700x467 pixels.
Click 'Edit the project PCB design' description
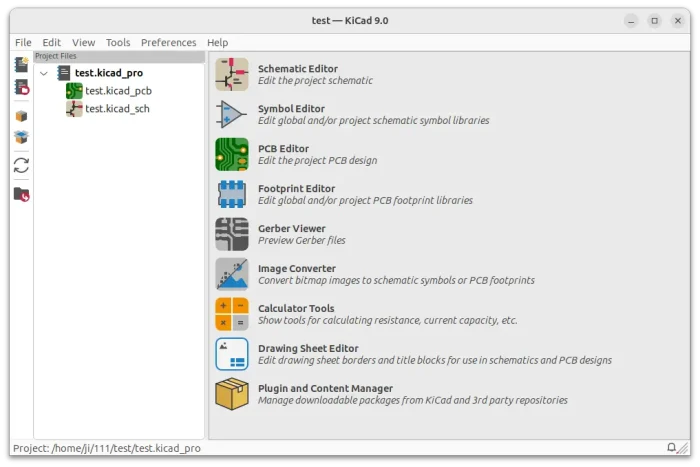click(x=317, y=161)
